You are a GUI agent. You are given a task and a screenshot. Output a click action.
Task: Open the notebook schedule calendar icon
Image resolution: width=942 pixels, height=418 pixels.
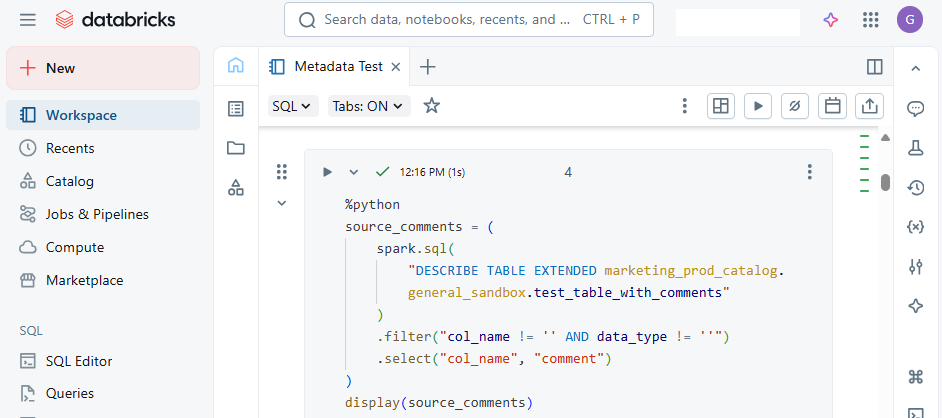(x=831, y=106)
